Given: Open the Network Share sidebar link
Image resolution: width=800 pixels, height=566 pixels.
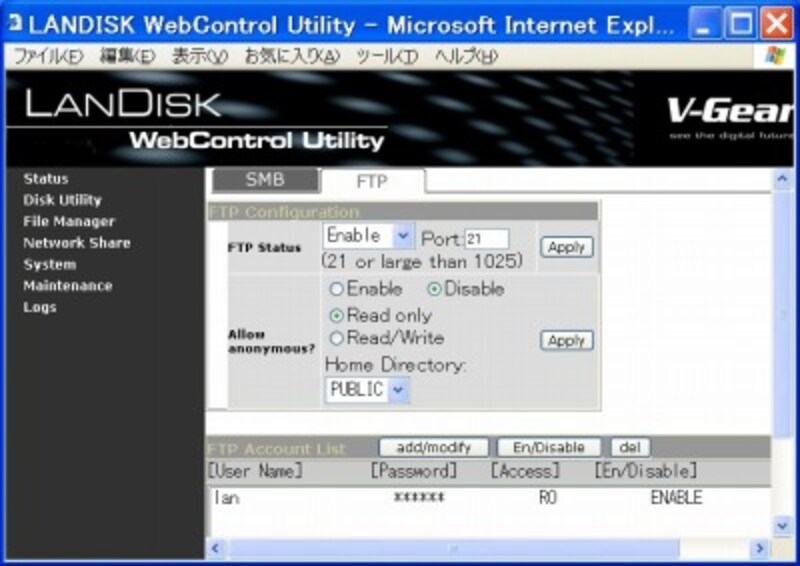Looking at the screenshot, I should click(77, 243).
